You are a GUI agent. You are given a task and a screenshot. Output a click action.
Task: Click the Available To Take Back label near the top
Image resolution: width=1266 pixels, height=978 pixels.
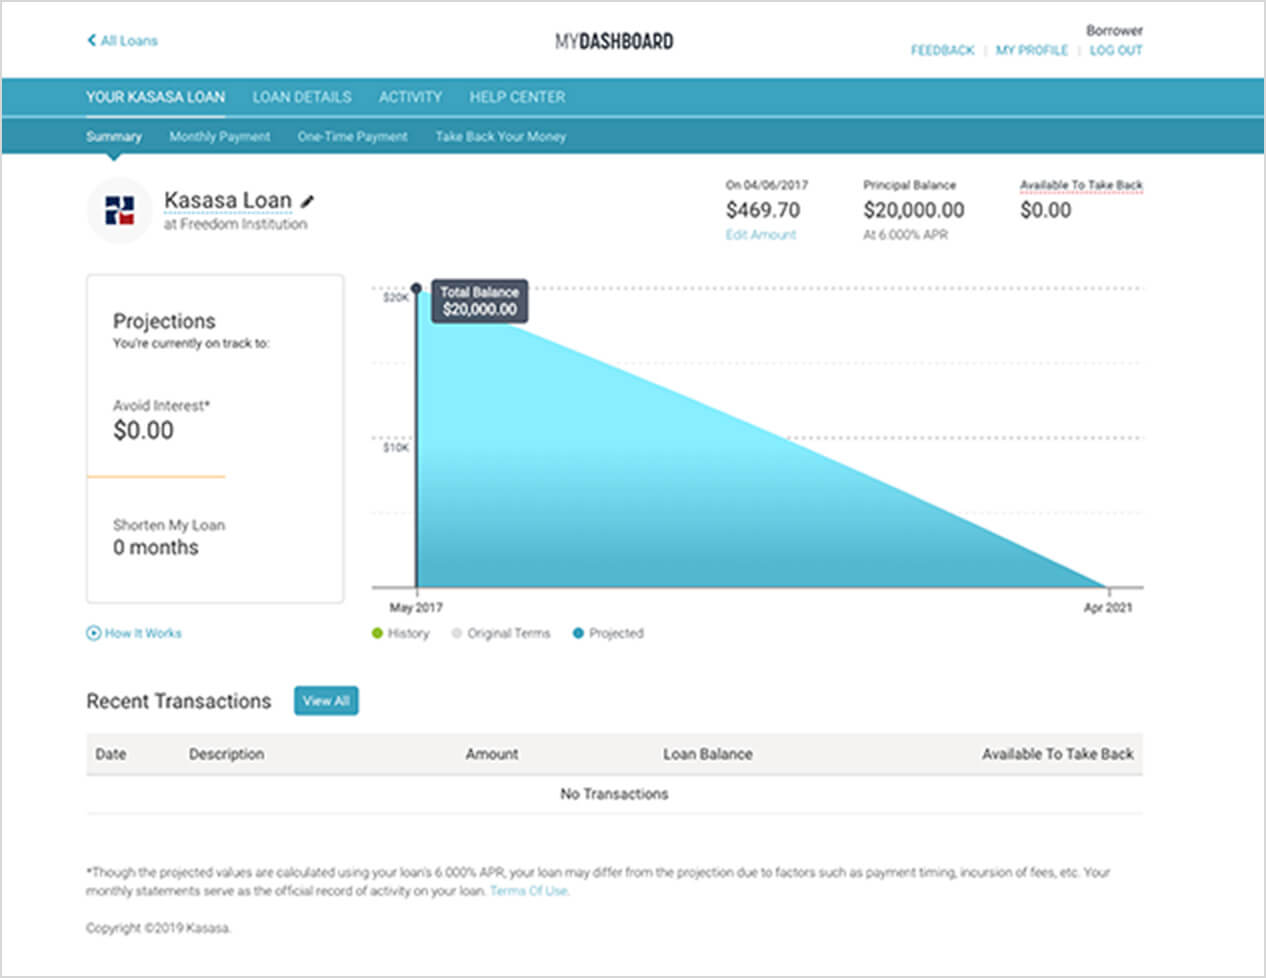coord(1081,185)
